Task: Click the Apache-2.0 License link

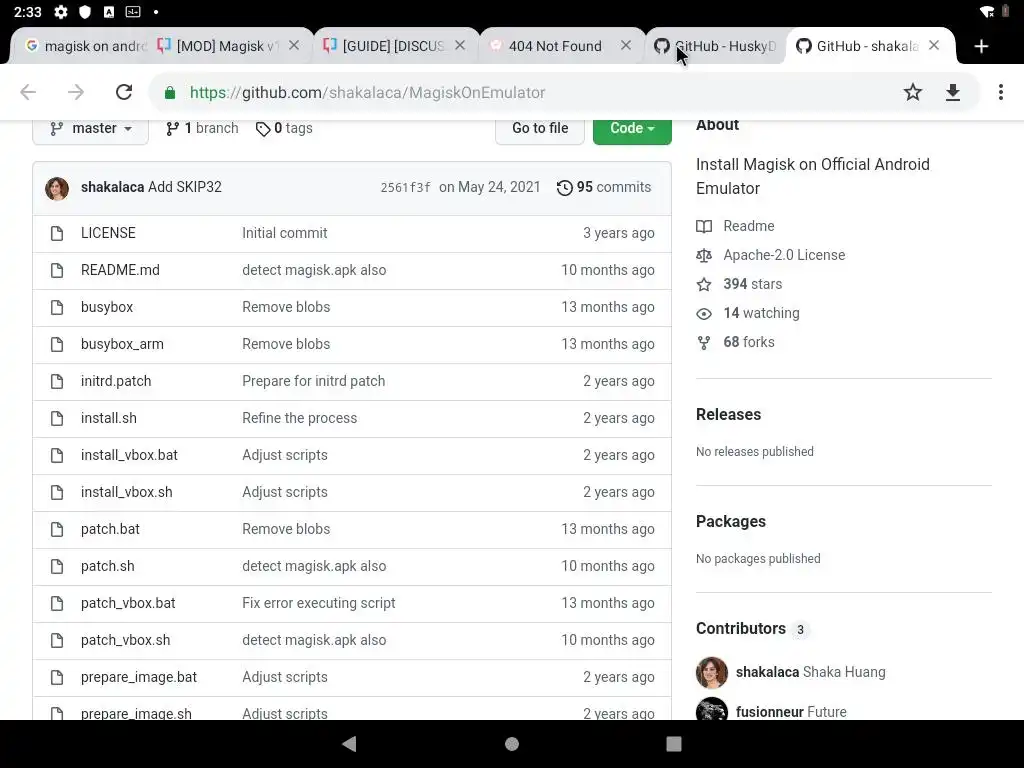Action: (784, 255)
